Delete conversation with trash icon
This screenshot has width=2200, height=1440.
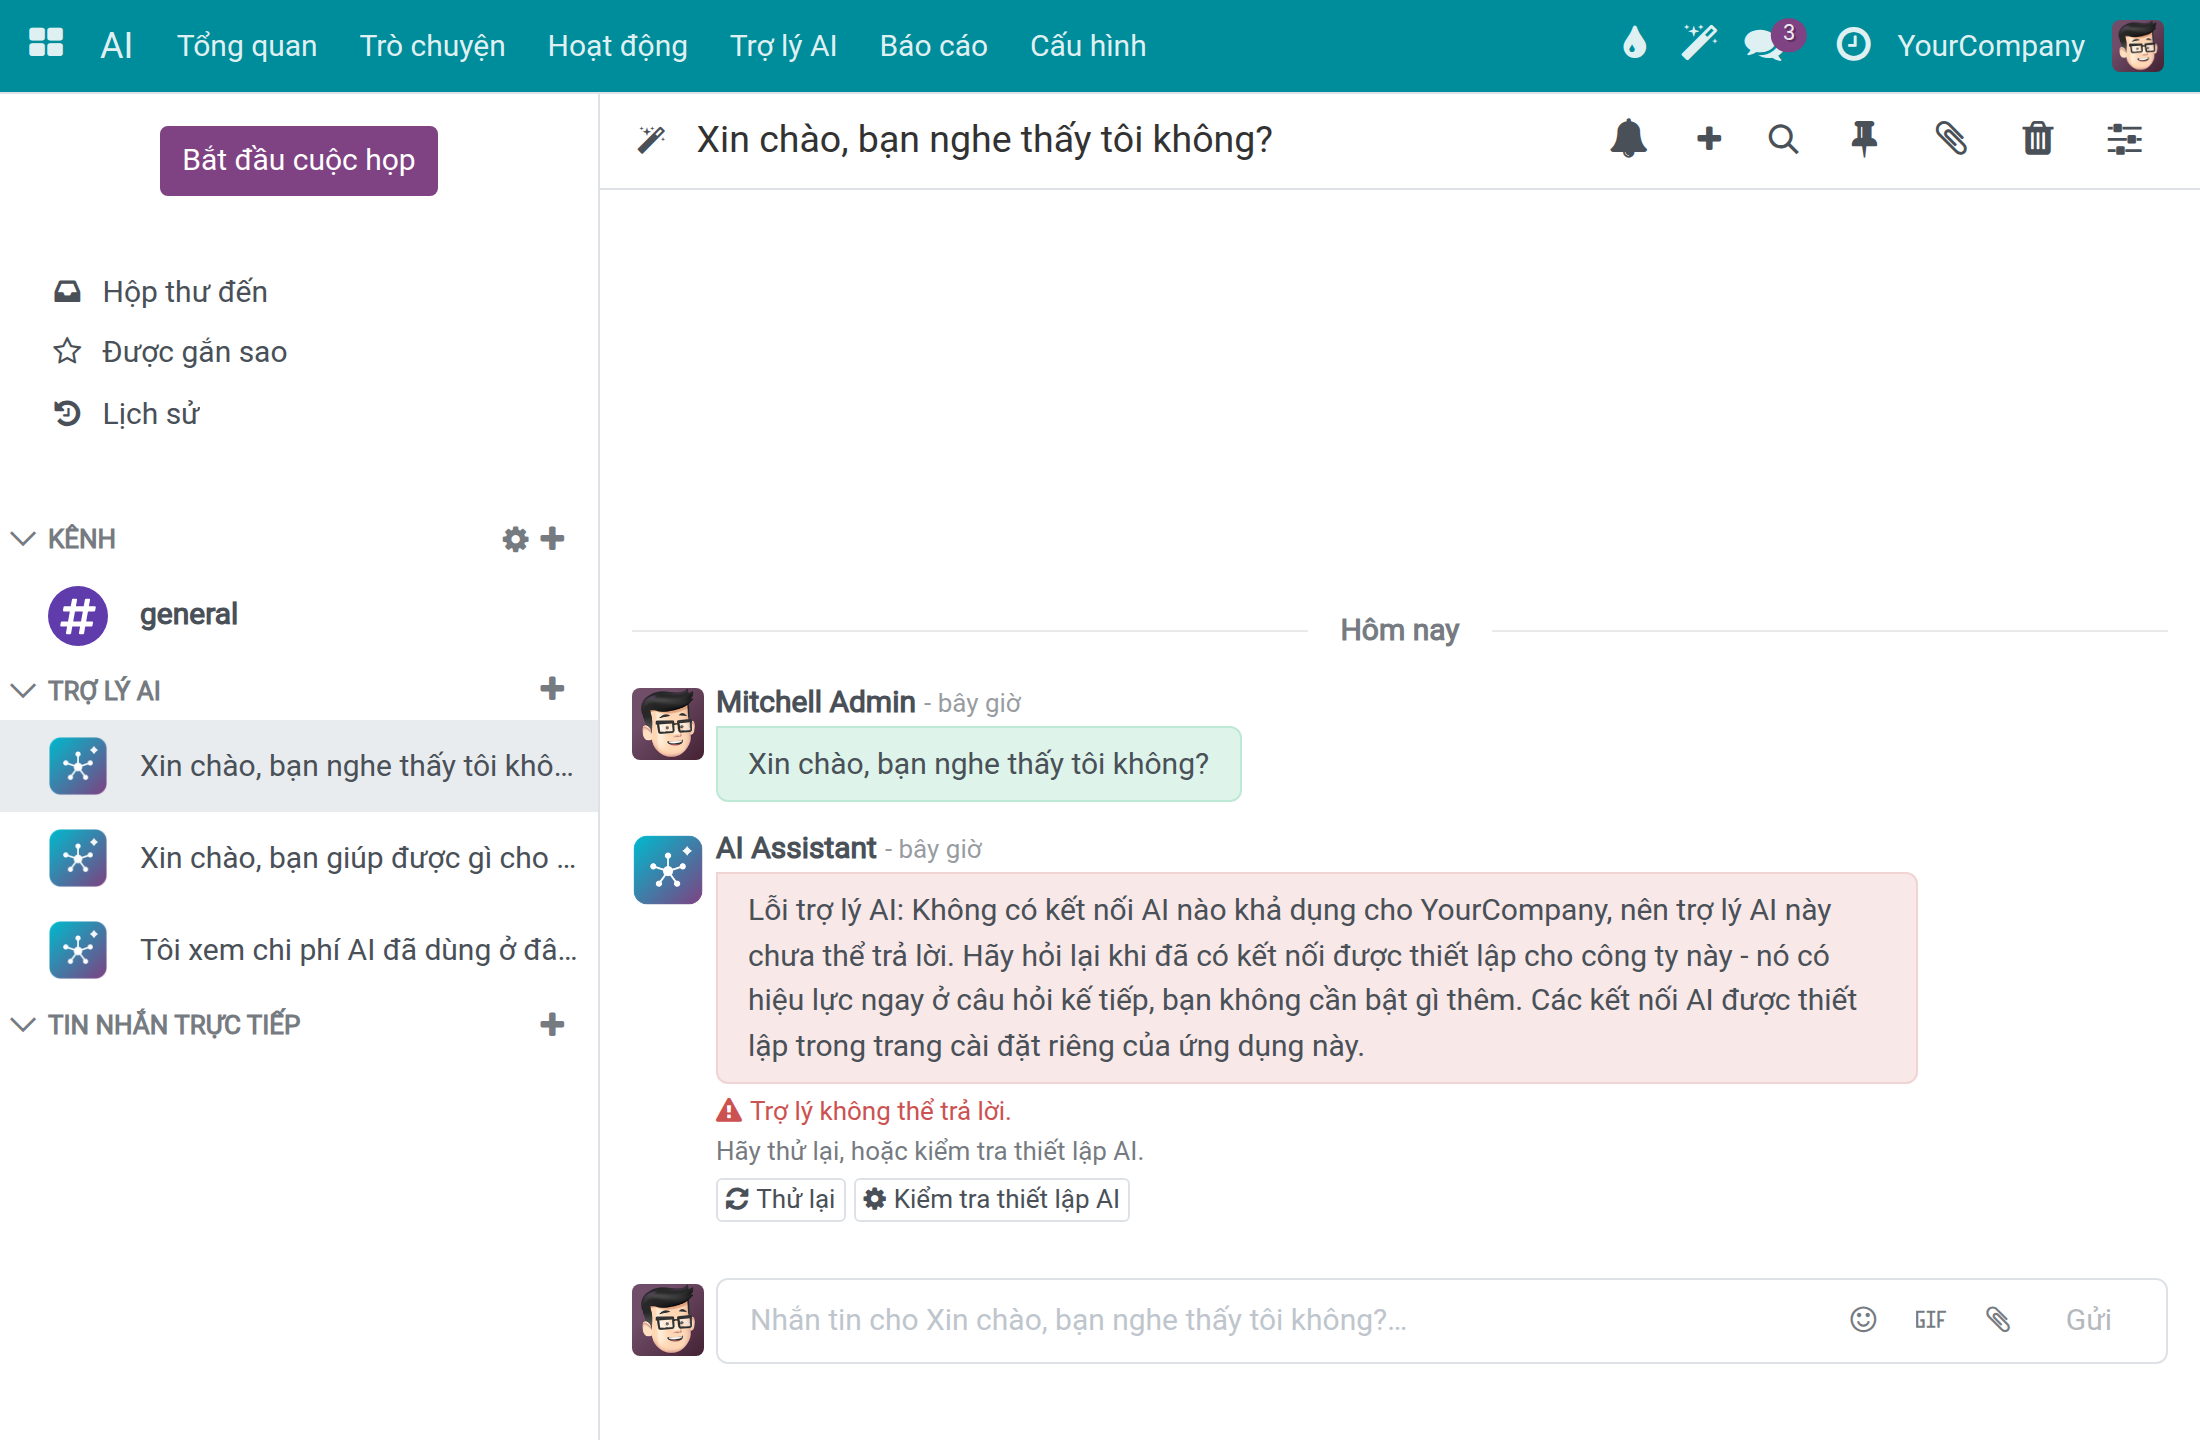pos(2038,138)
